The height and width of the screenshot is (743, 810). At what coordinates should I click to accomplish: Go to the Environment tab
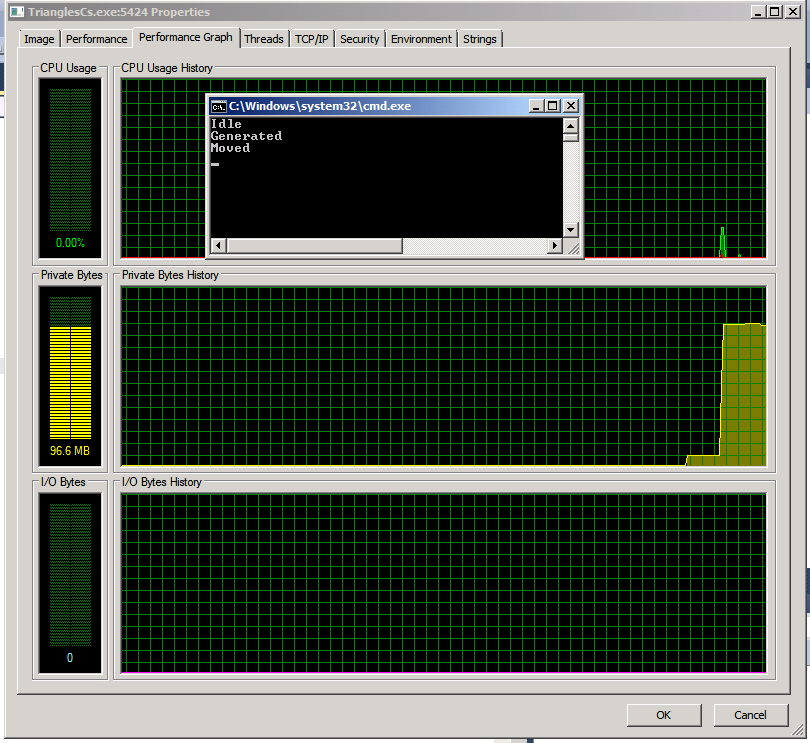click(421, 39)
